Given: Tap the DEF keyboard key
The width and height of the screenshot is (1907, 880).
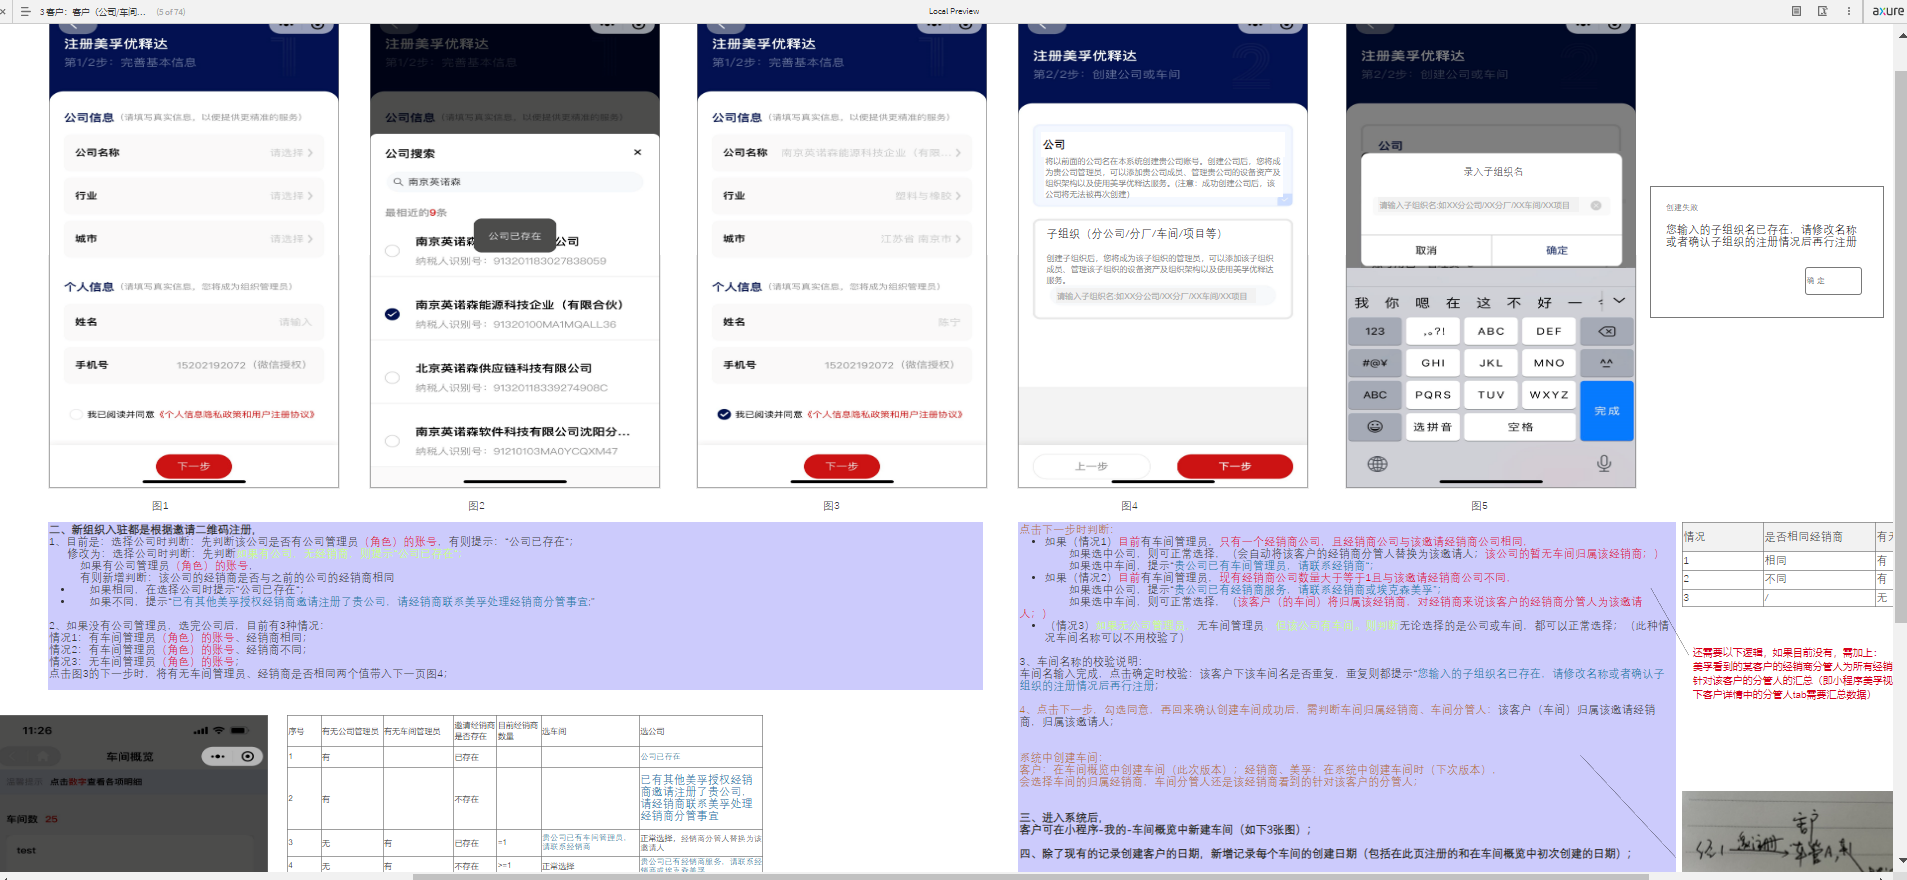Looking at the screenshot, I should (x=1549, y=331).
